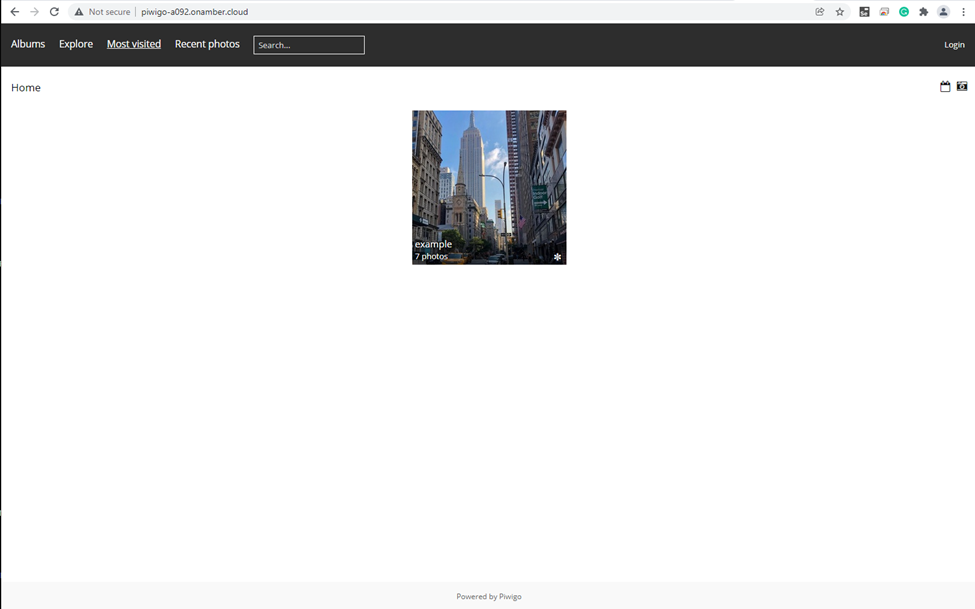This screenshot has height=609, width=975.
Task: Click the 7 photos caption
Action: tap(431, 256)
